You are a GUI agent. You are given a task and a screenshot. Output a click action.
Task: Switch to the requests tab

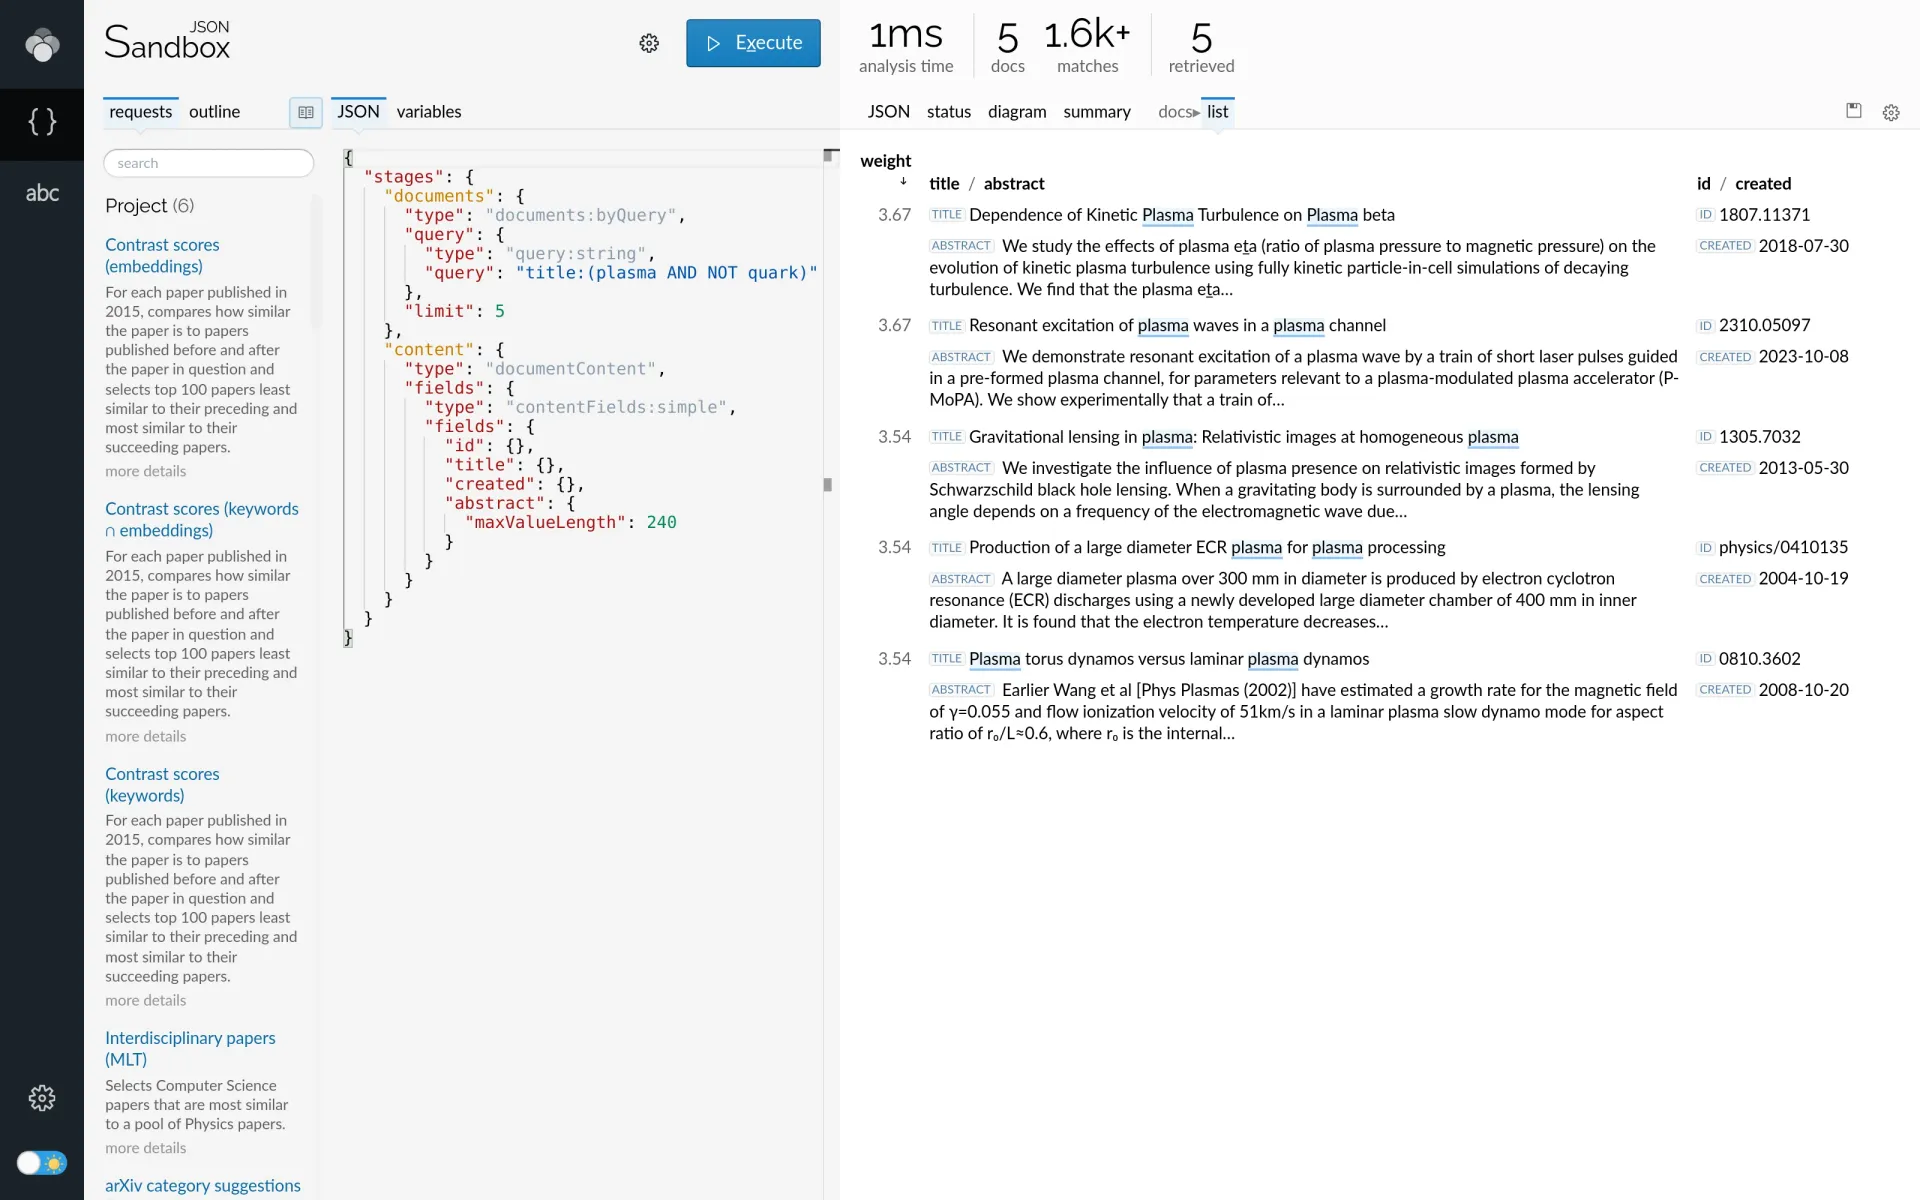(x=140, y=112)
